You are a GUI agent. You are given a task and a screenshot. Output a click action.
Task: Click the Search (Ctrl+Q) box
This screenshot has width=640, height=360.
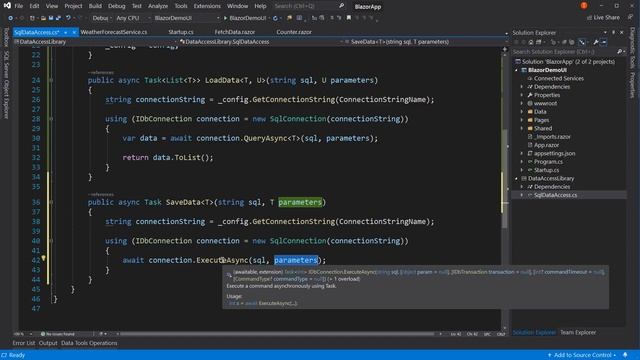click(x=309, y=6)
